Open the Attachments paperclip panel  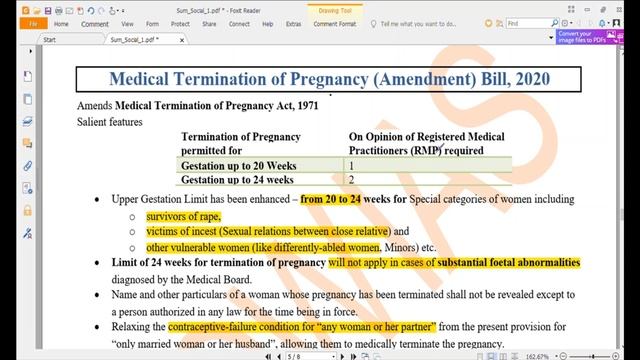[27, 166]
